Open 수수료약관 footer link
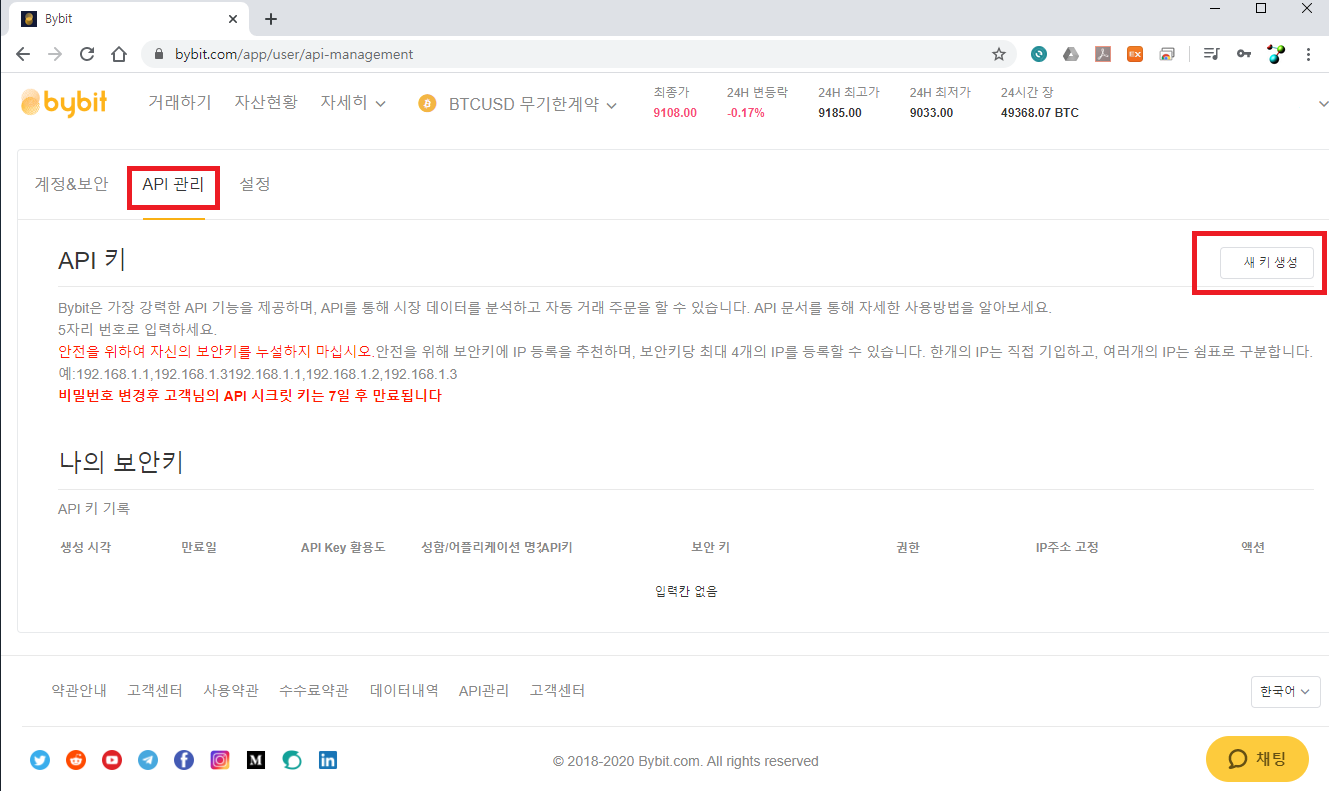Screen dimensions: 1329x791 coord(314,691)
